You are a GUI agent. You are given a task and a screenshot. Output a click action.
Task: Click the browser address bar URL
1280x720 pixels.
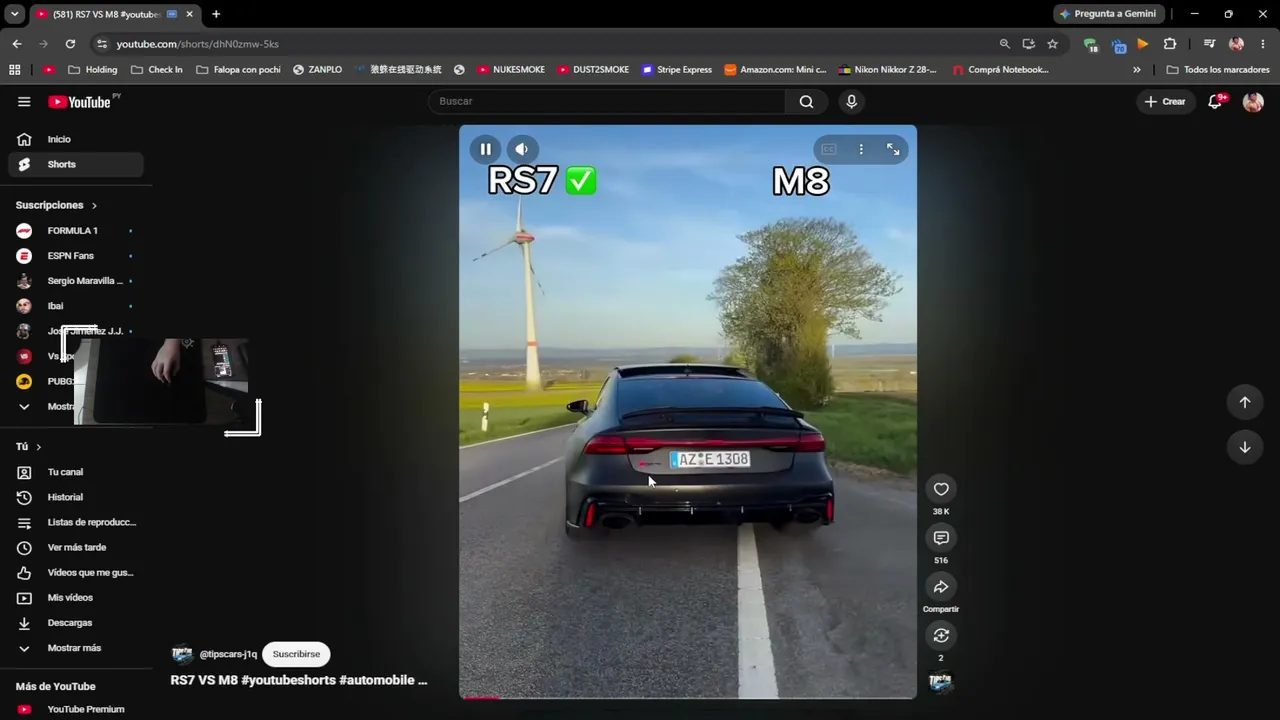click(x=197, y=44)
